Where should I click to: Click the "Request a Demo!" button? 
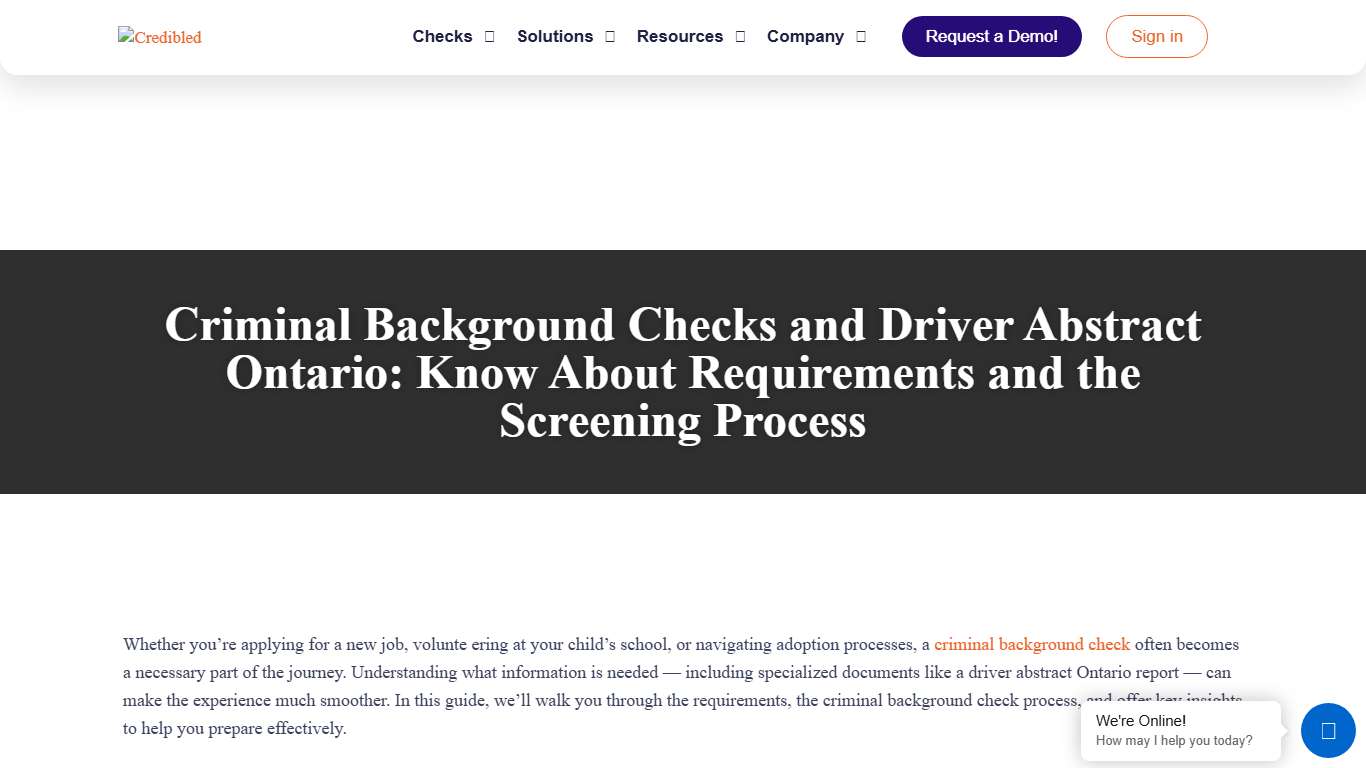991,36
